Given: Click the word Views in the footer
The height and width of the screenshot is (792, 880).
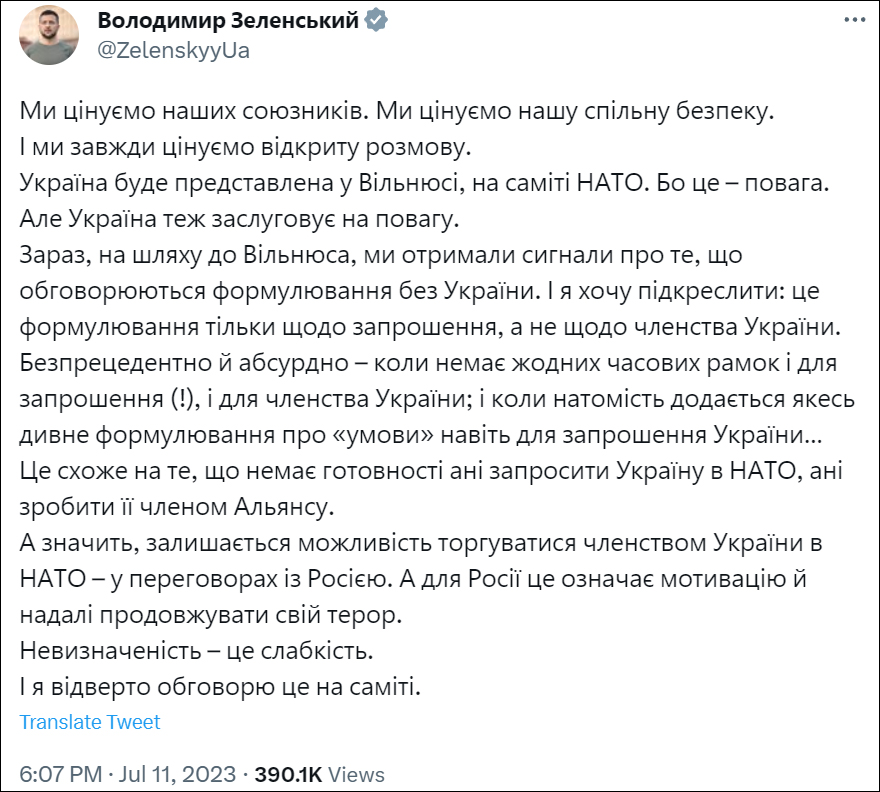Looking at the screenshot, I should coord(356,774).
